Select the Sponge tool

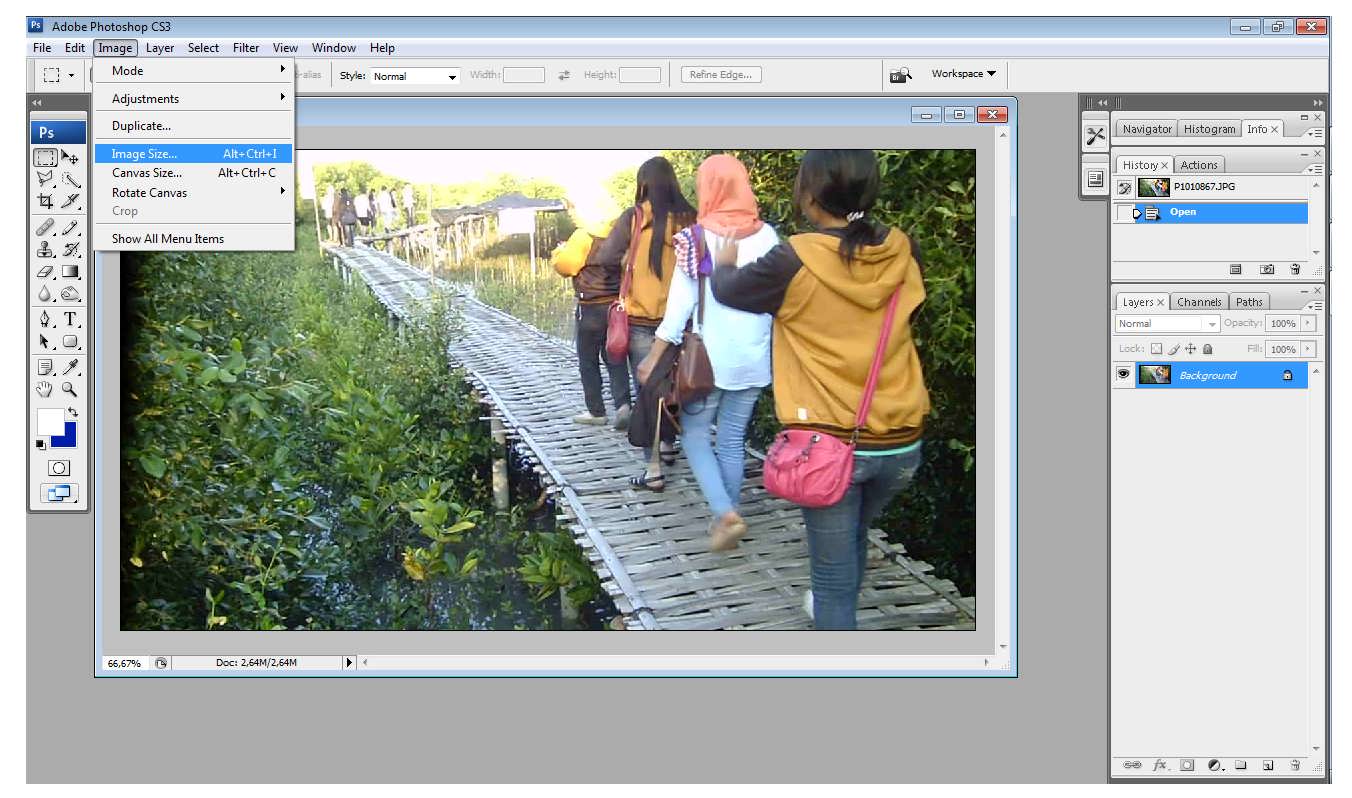tap(70, 294)
